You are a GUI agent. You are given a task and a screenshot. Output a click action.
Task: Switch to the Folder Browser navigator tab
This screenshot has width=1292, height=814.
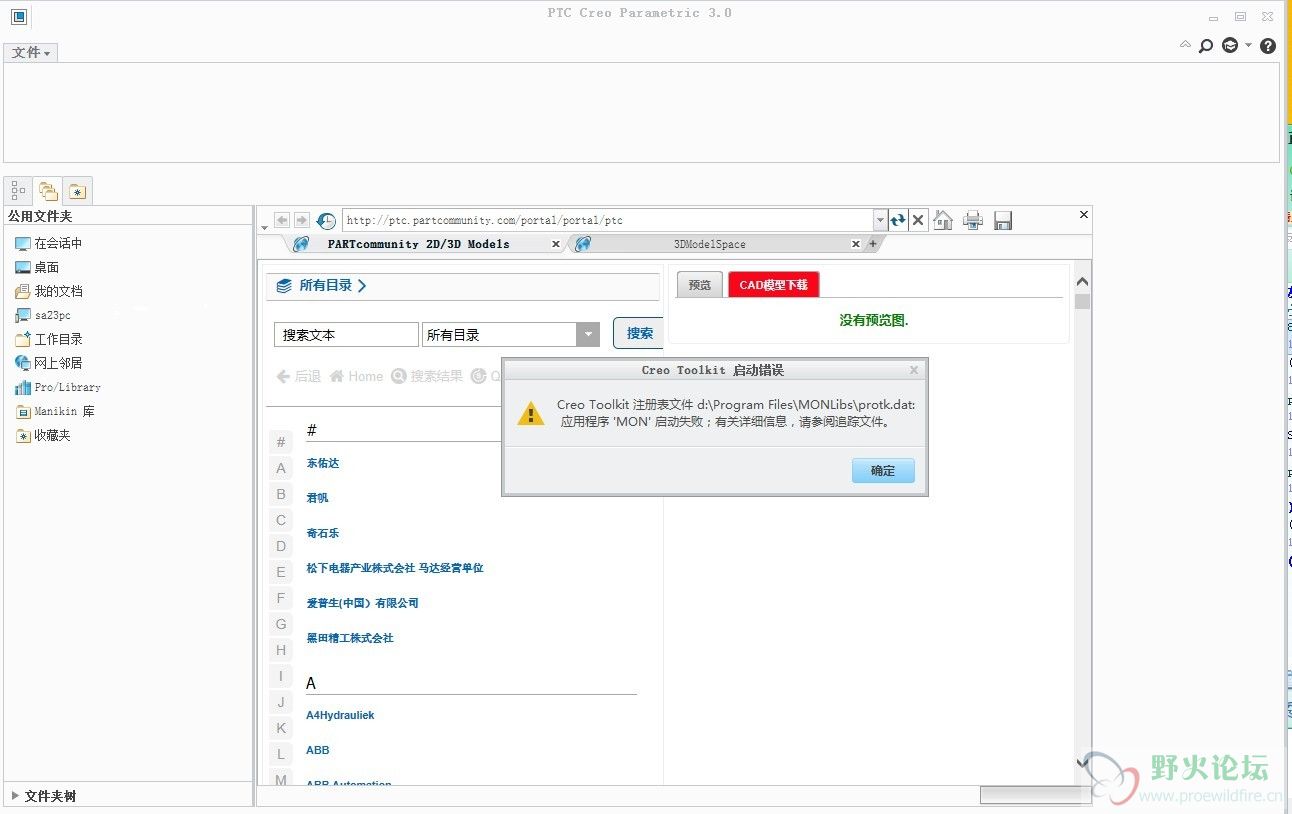point(48,190)
